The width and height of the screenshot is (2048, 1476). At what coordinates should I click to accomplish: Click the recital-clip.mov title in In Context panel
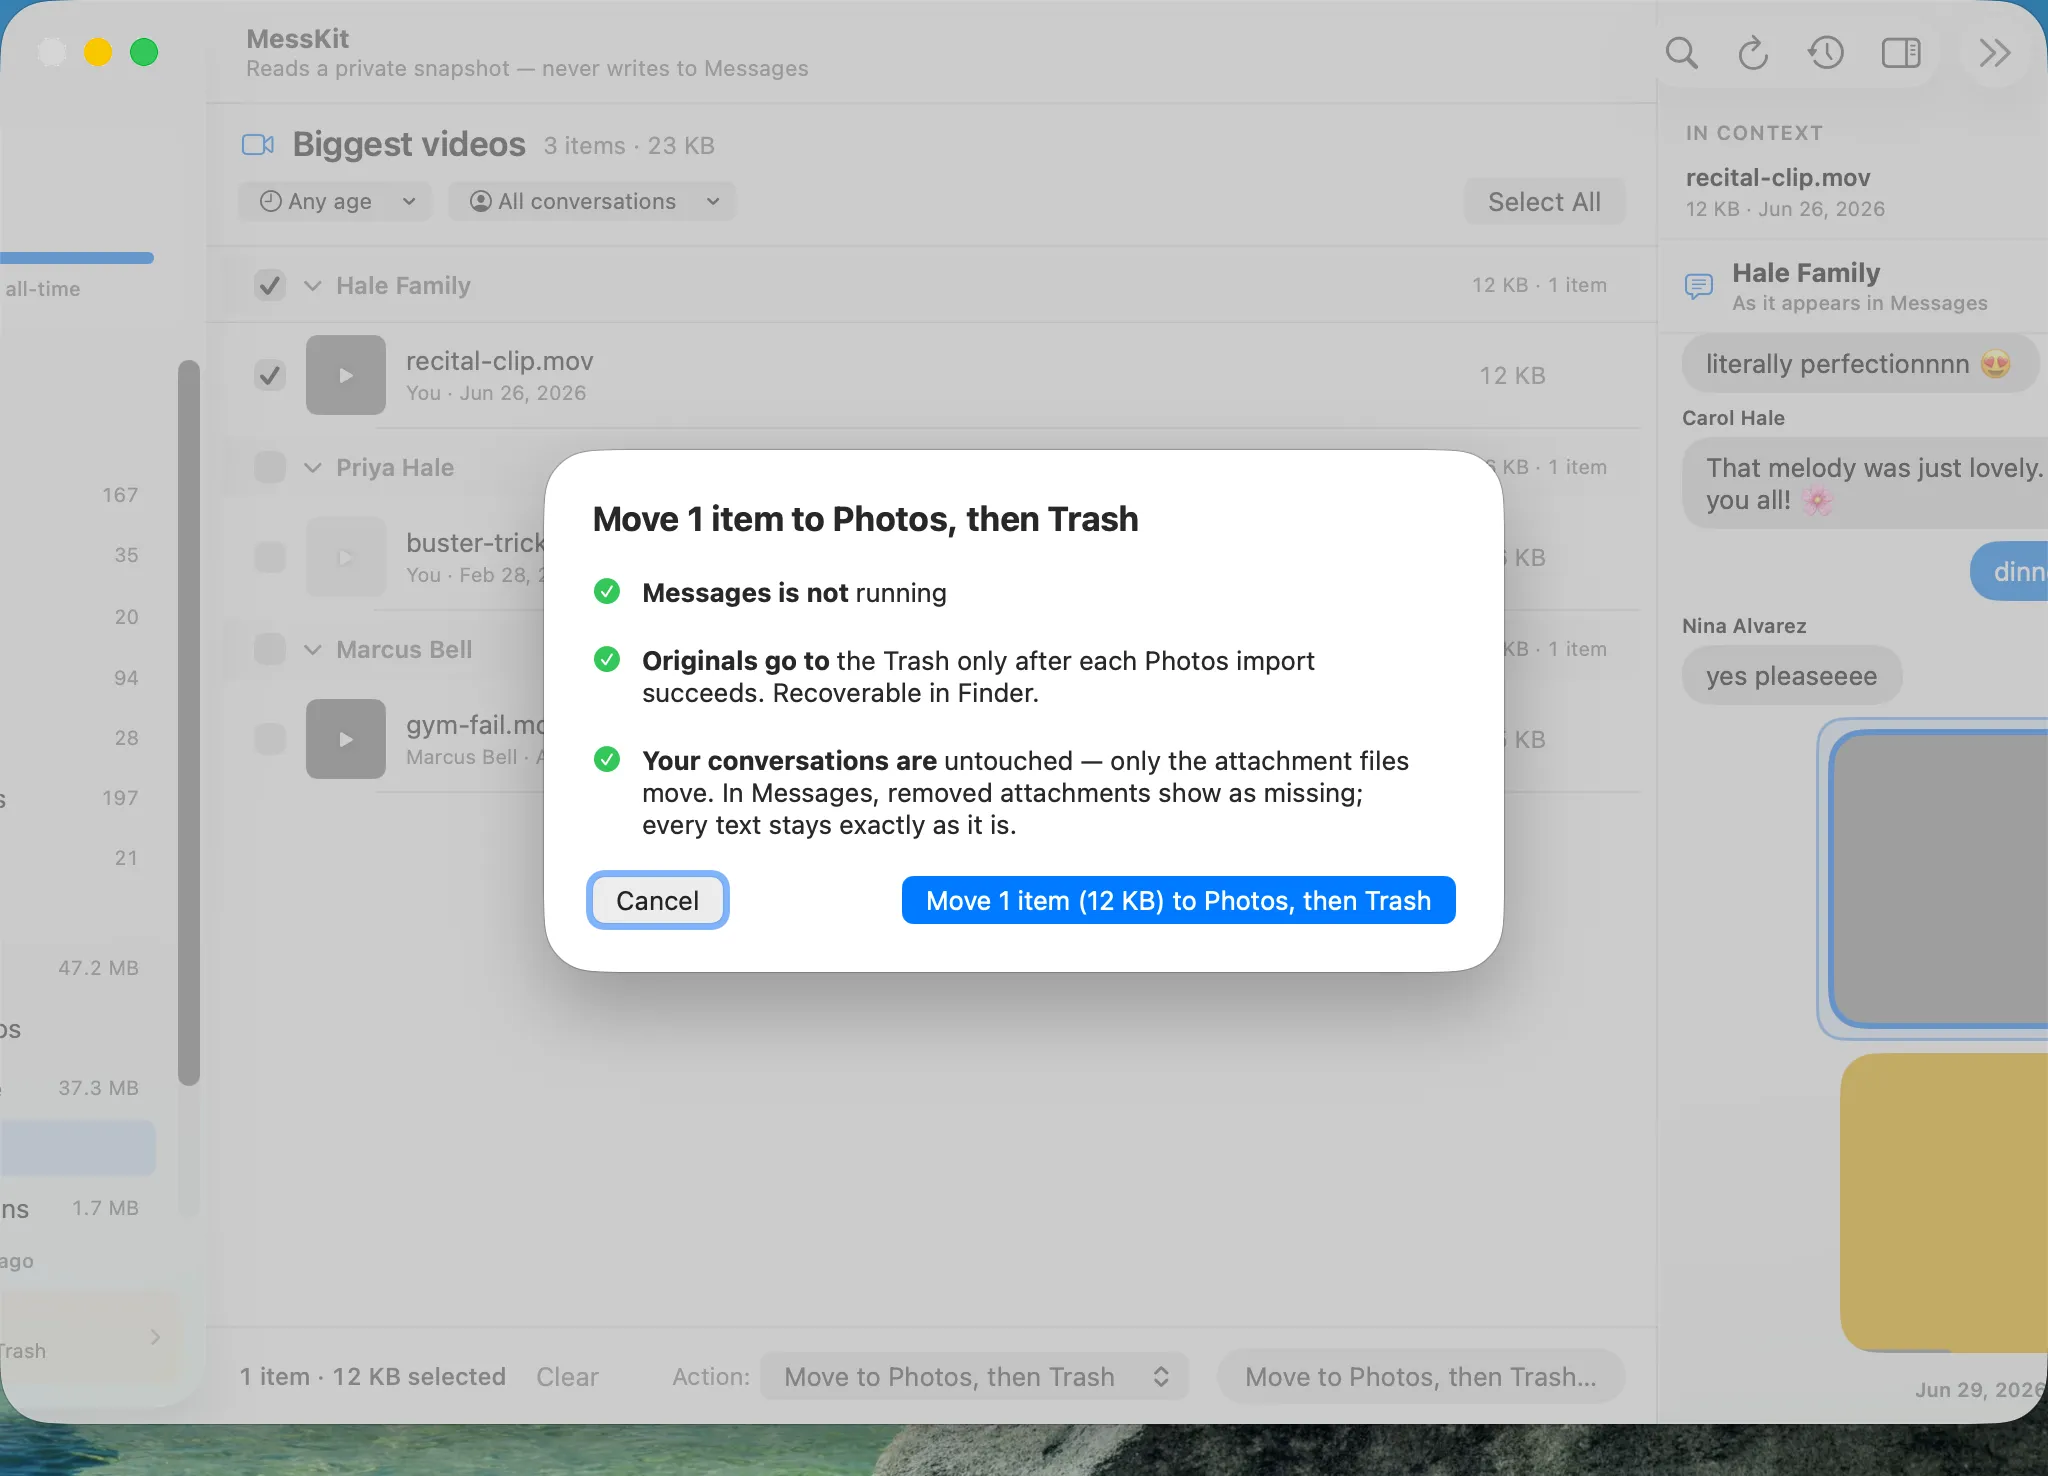point(1778,178)
